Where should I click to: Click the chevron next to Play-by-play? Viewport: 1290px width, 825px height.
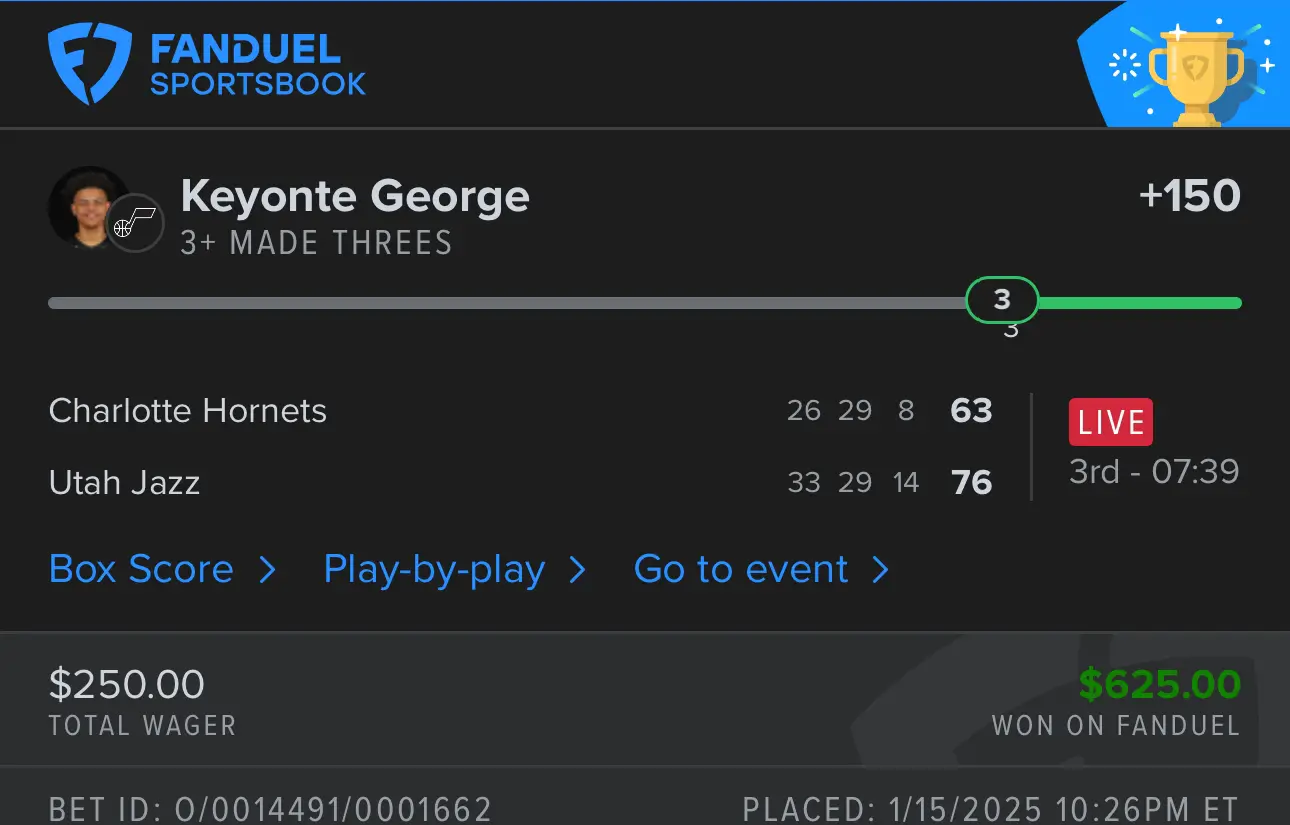coord(577,570)
